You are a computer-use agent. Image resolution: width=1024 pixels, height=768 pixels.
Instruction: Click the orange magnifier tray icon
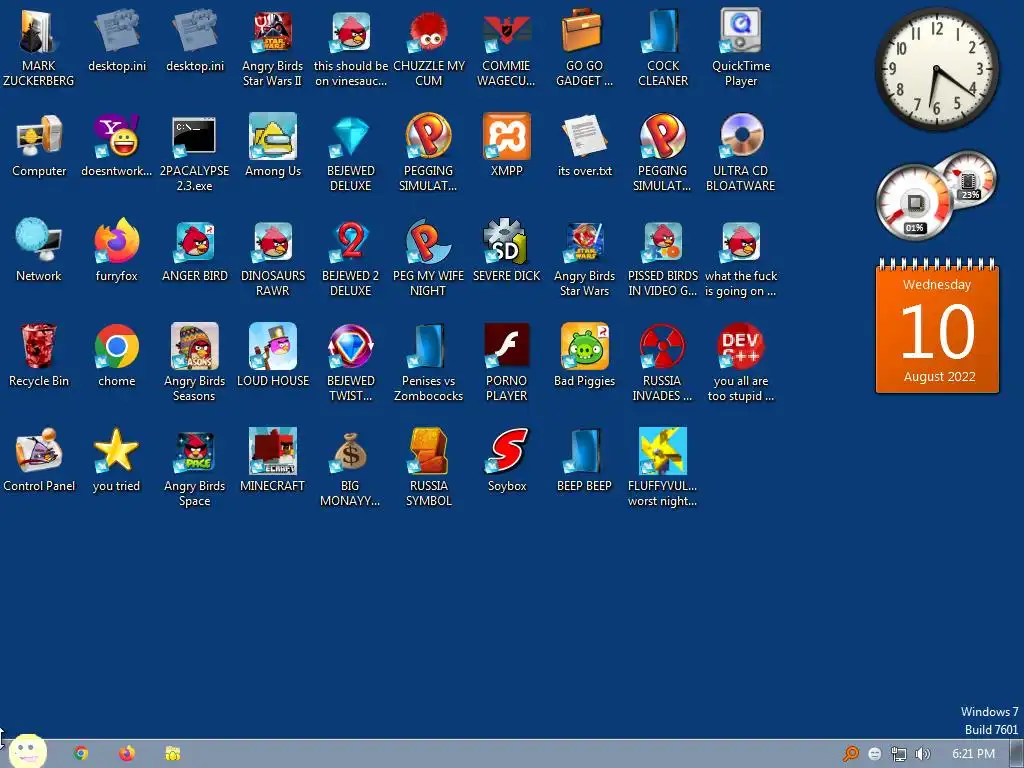pos(850,754)
